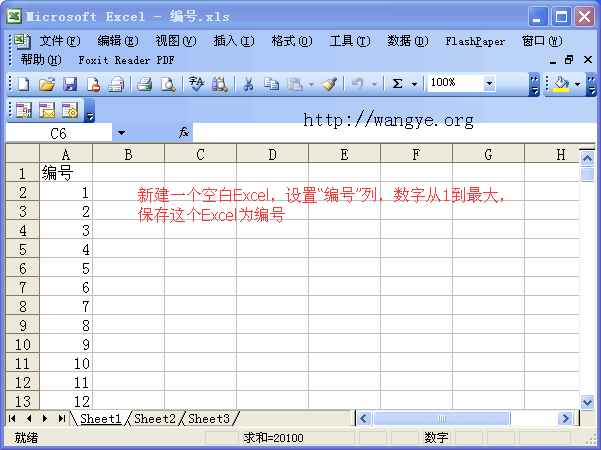Apply fill color with paint bucket

click(x=562, y=84)
